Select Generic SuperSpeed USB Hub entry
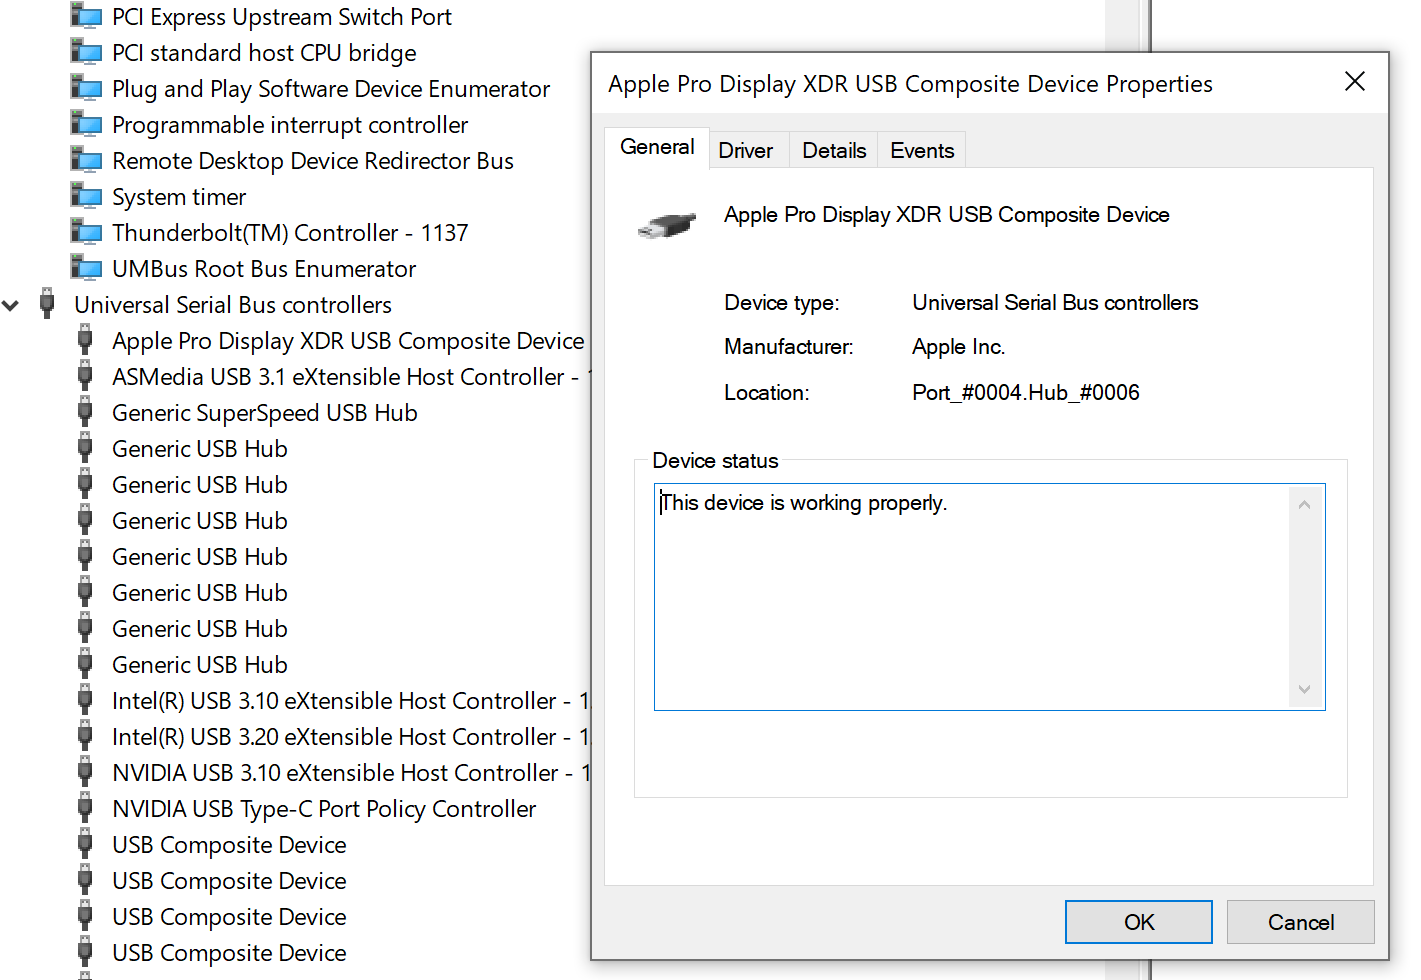1421x980 pixels. click(x=265, y=413)
